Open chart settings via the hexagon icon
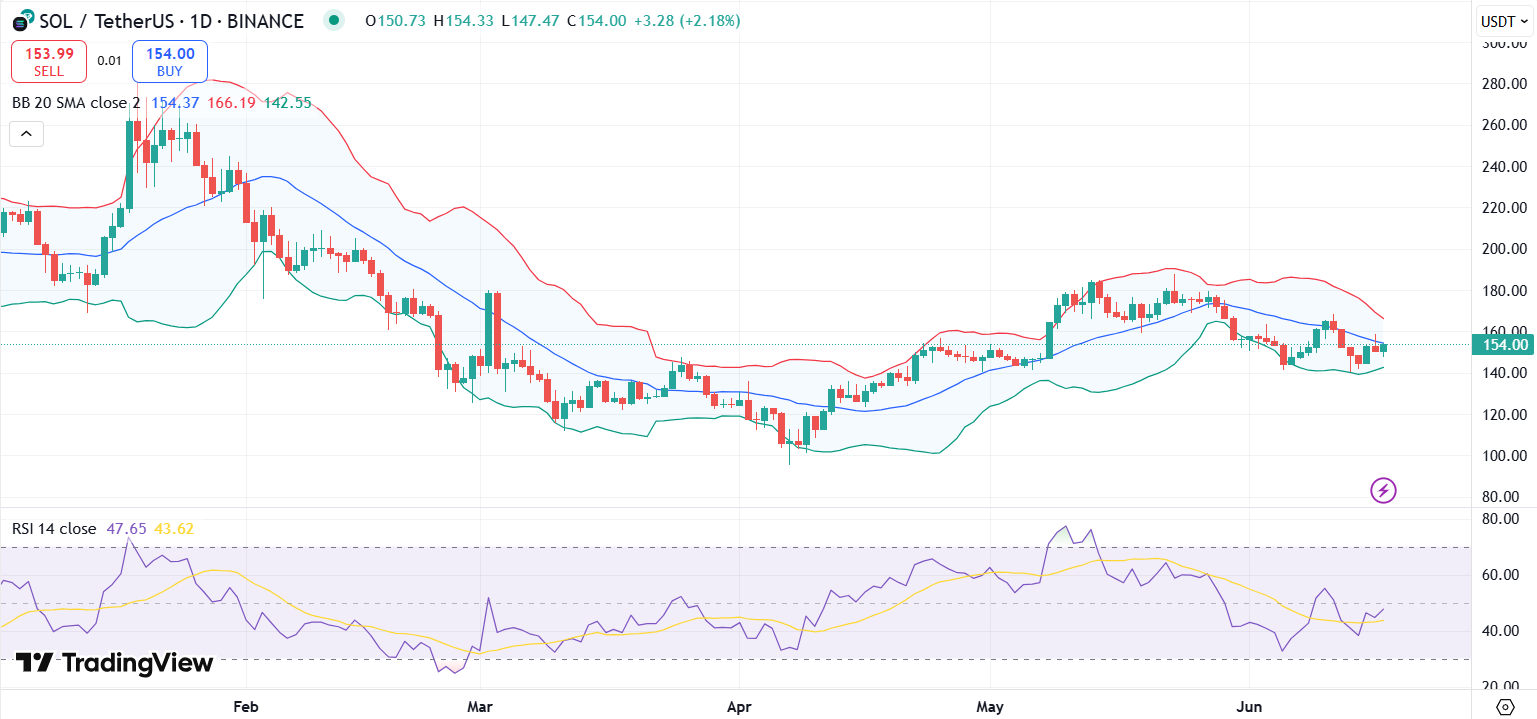Screen dimensions: 1537x719 [x=1506, y=705]
